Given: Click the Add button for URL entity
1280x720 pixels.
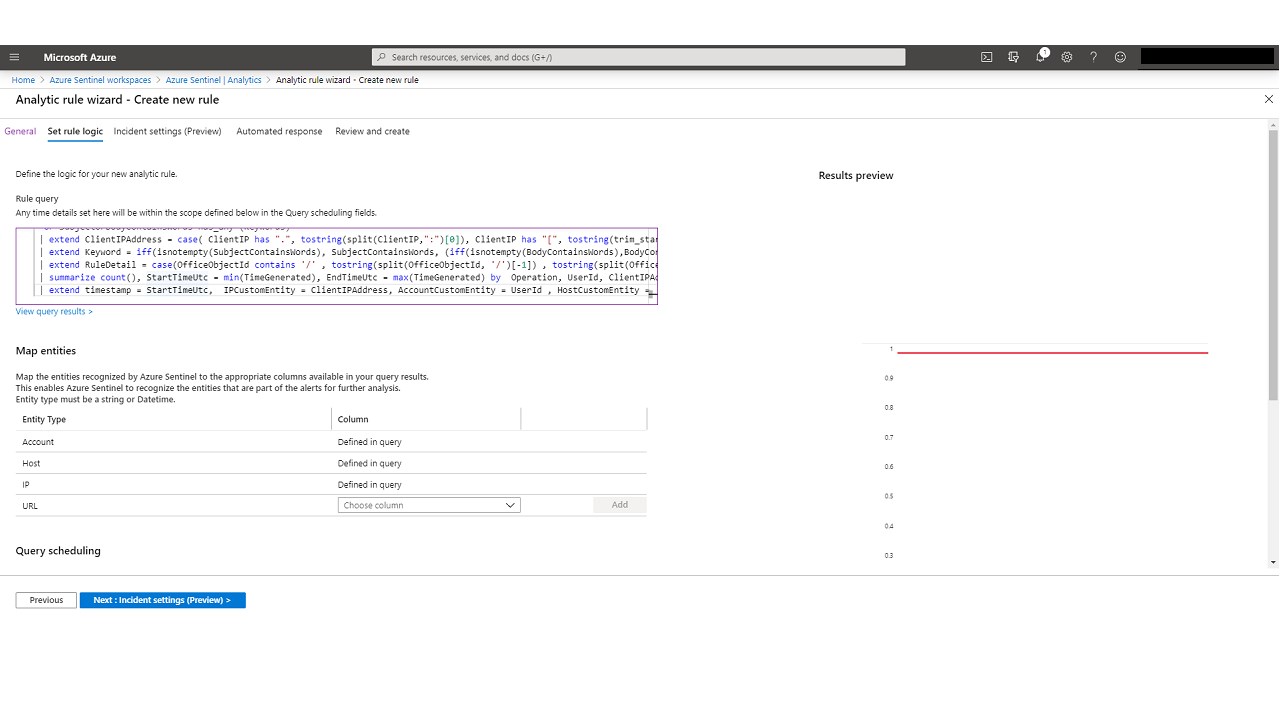Looking at the screenshot, I should coord(619,505).
